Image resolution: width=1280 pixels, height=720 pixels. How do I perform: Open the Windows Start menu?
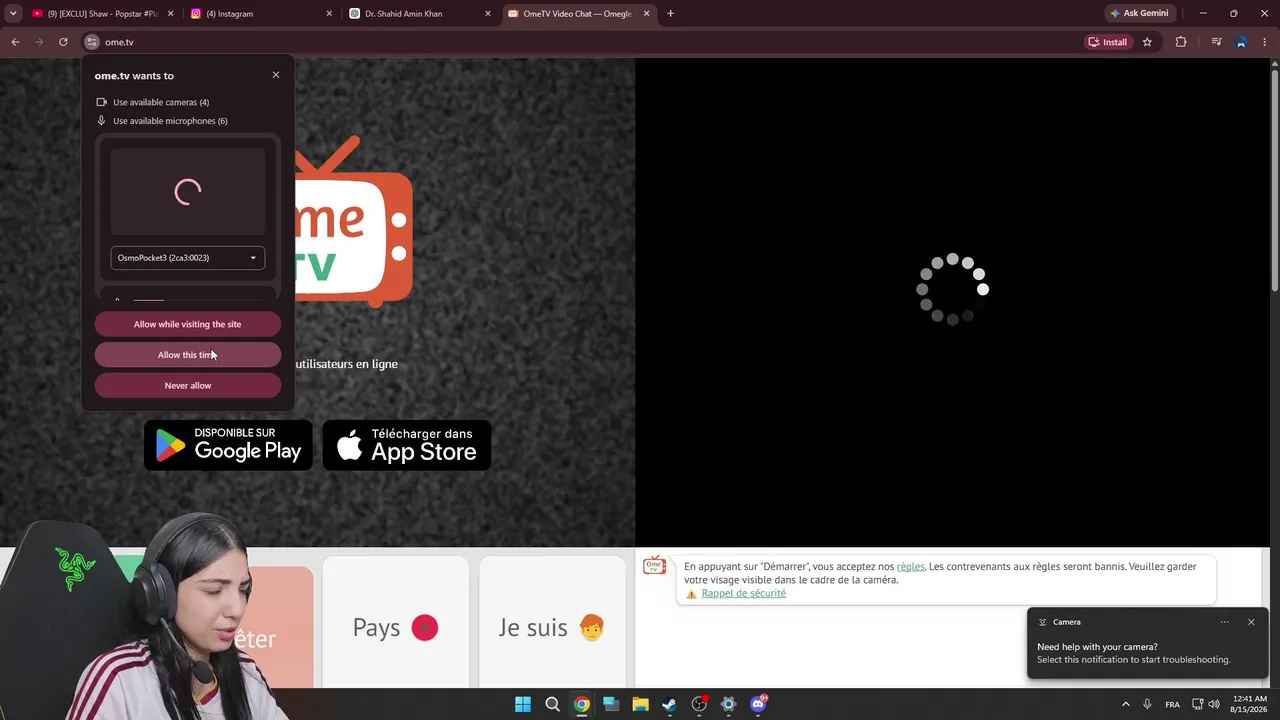coord(523,704)
